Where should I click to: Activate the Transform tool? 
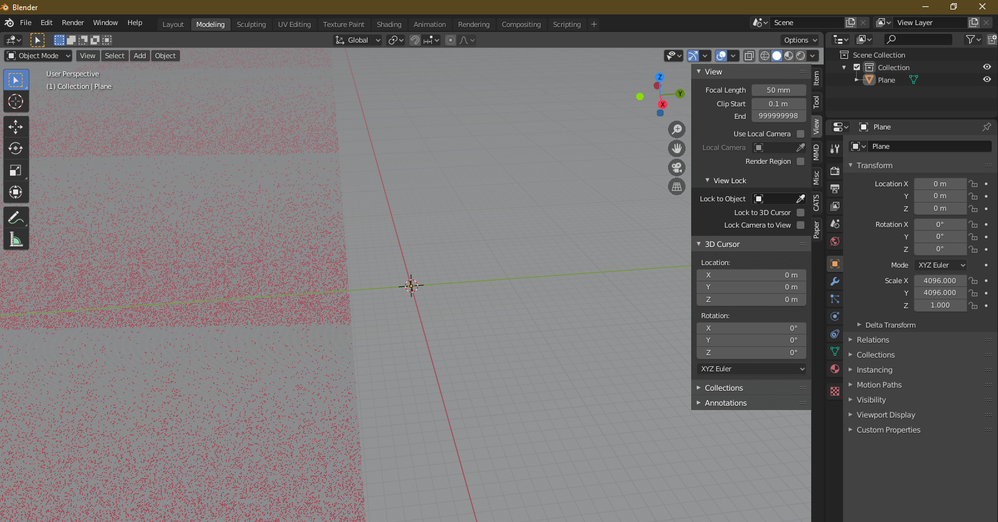click(16, 192)
